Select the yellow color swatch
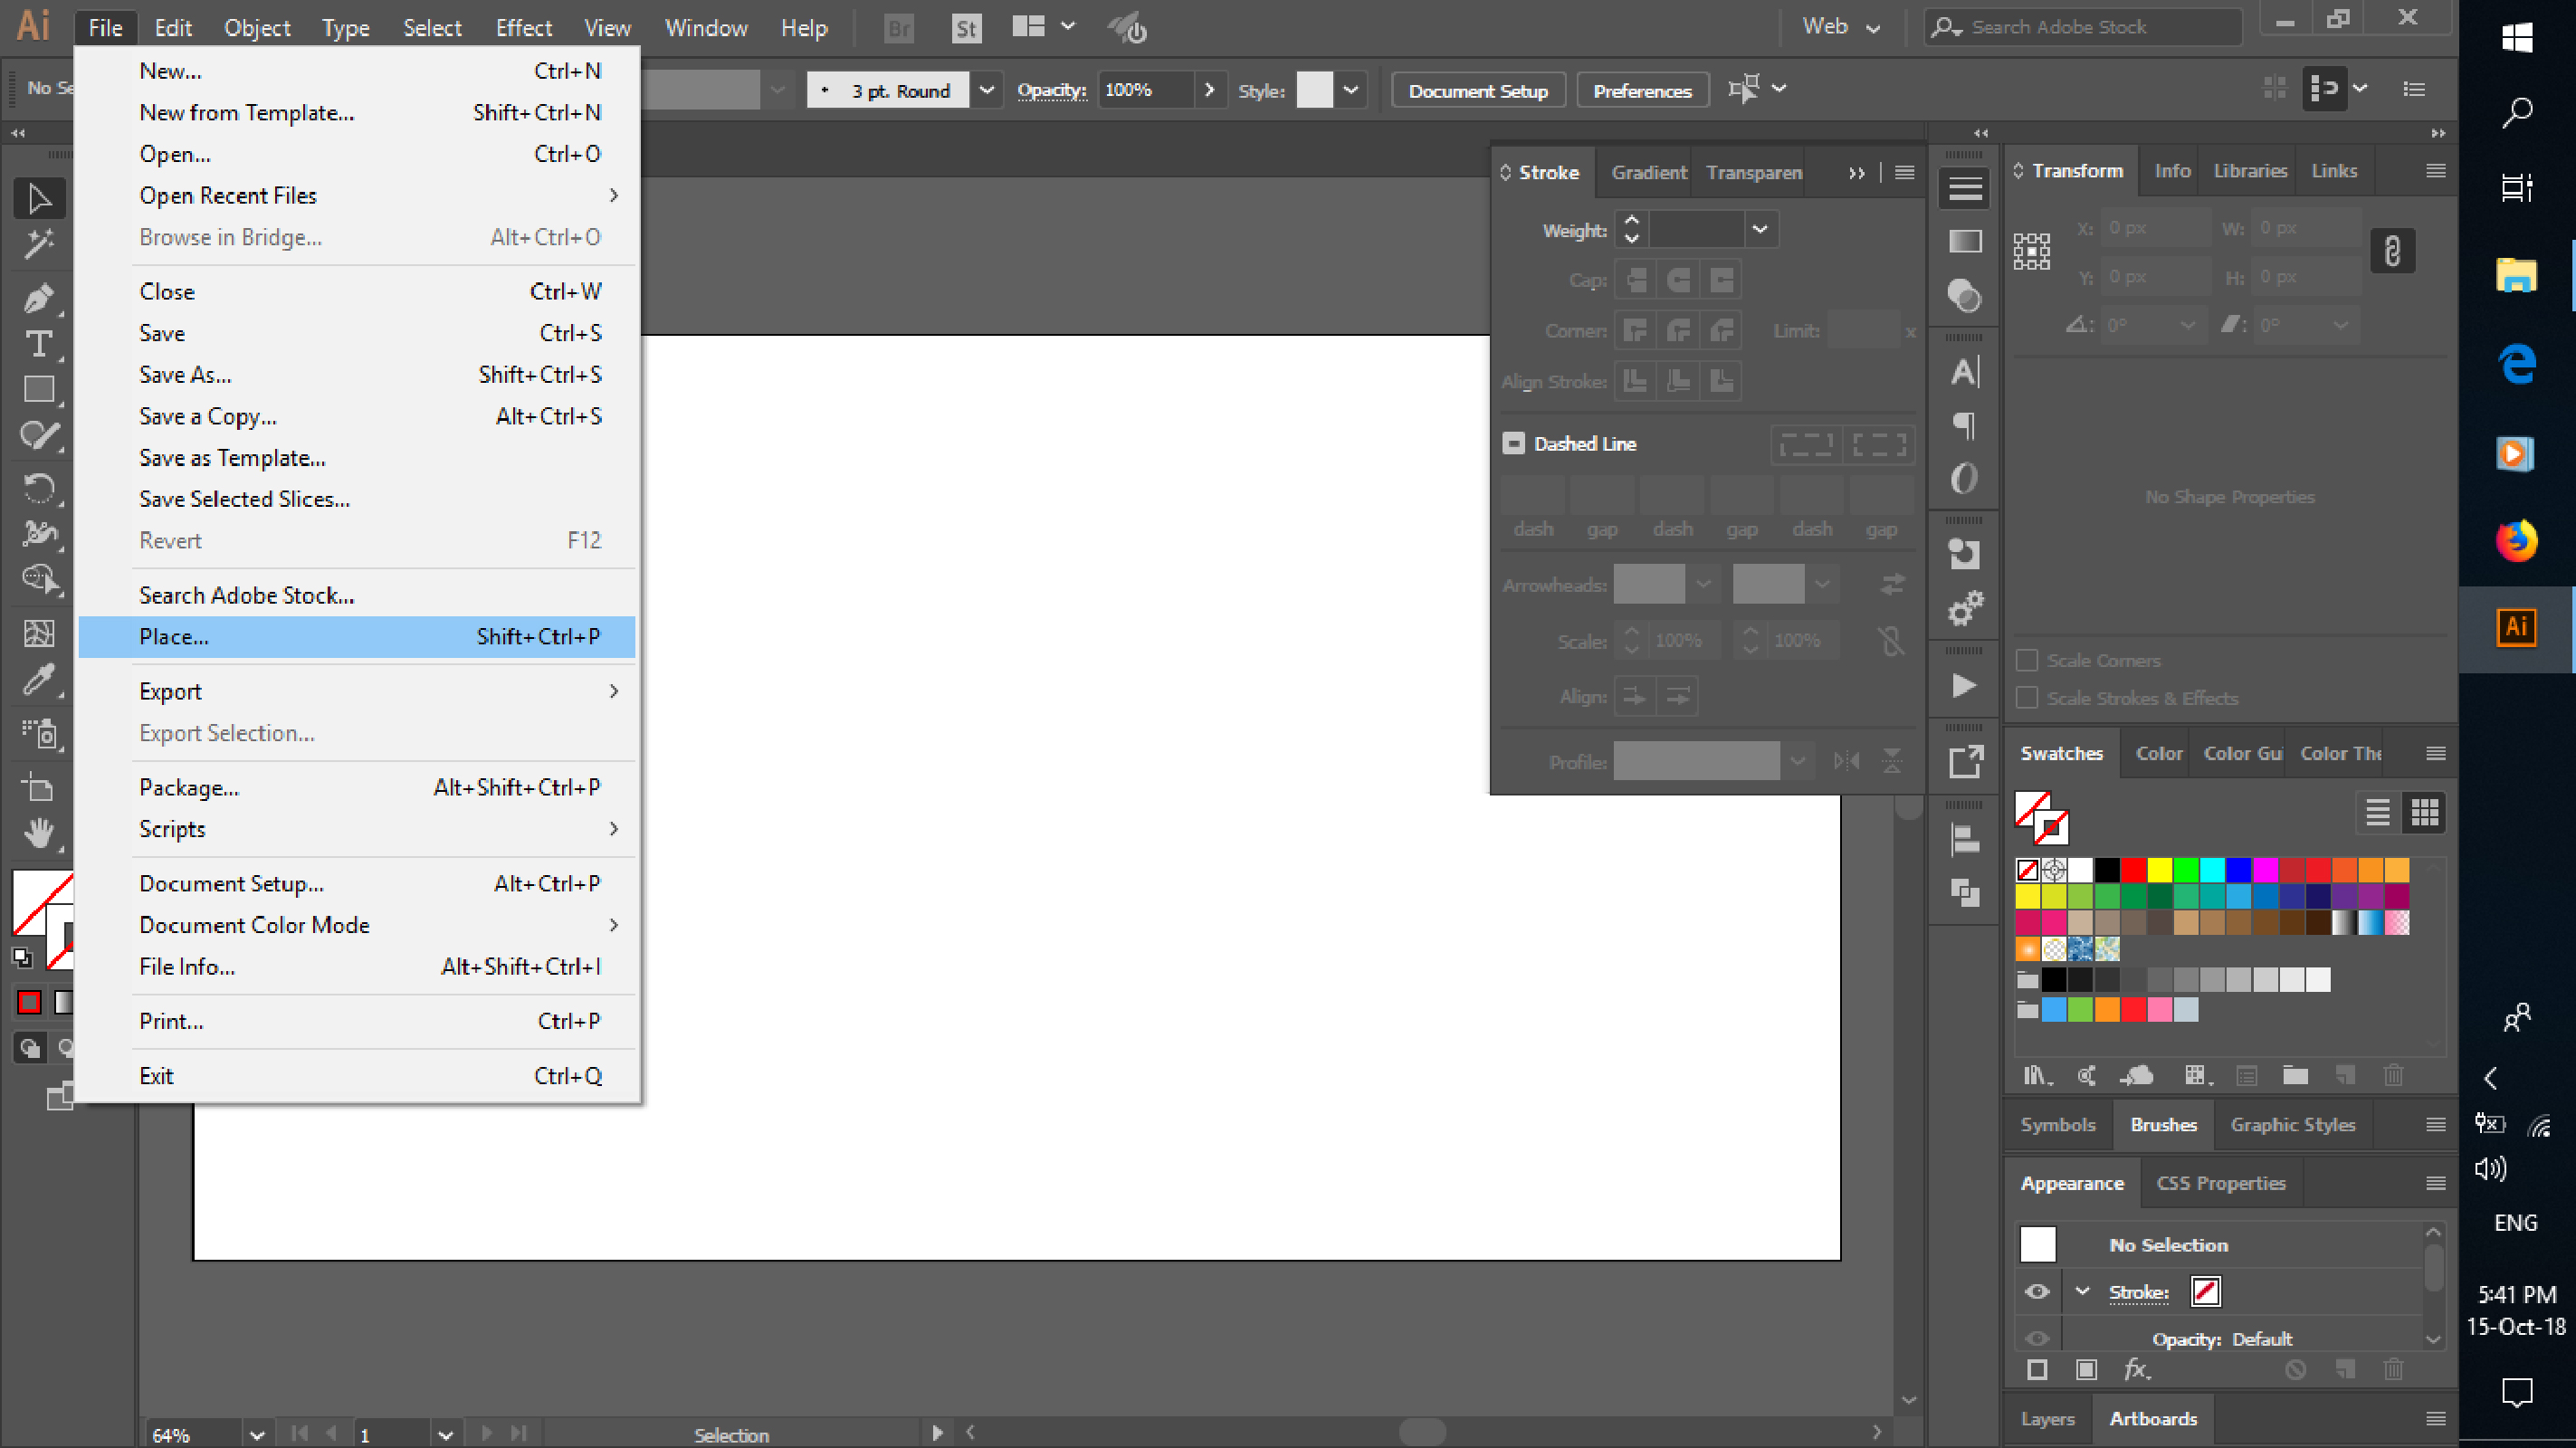Screen dimensions: 2576x1448 coord(2160,870)
